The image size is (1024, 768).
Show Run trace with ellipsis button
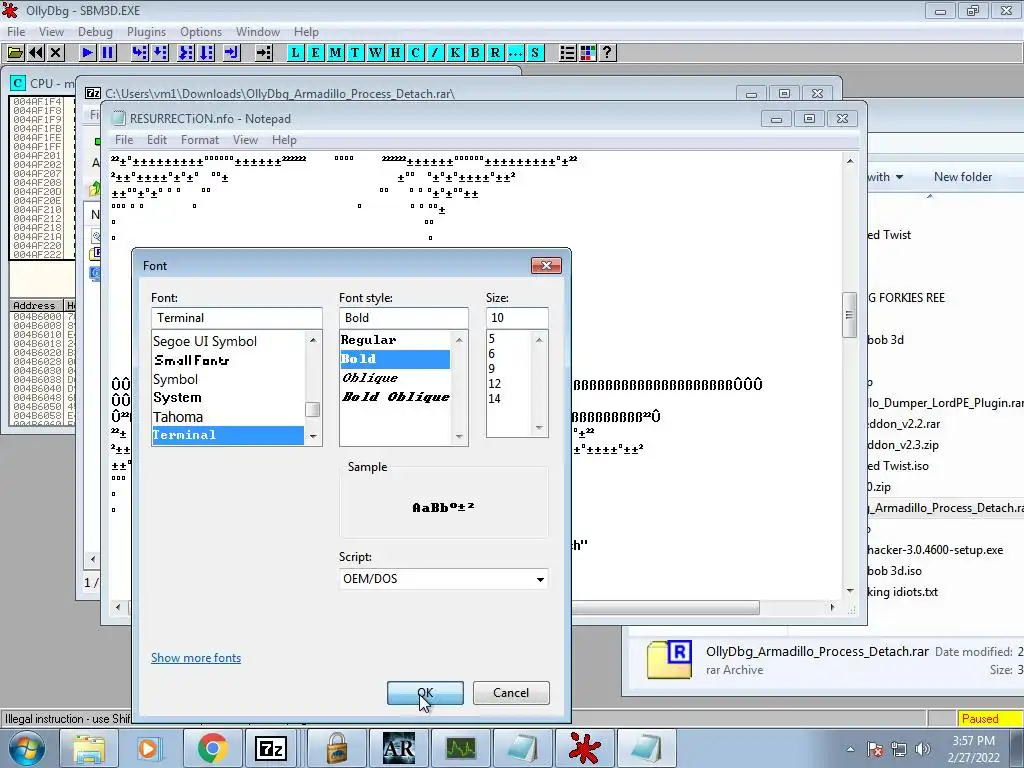point(515,53)
